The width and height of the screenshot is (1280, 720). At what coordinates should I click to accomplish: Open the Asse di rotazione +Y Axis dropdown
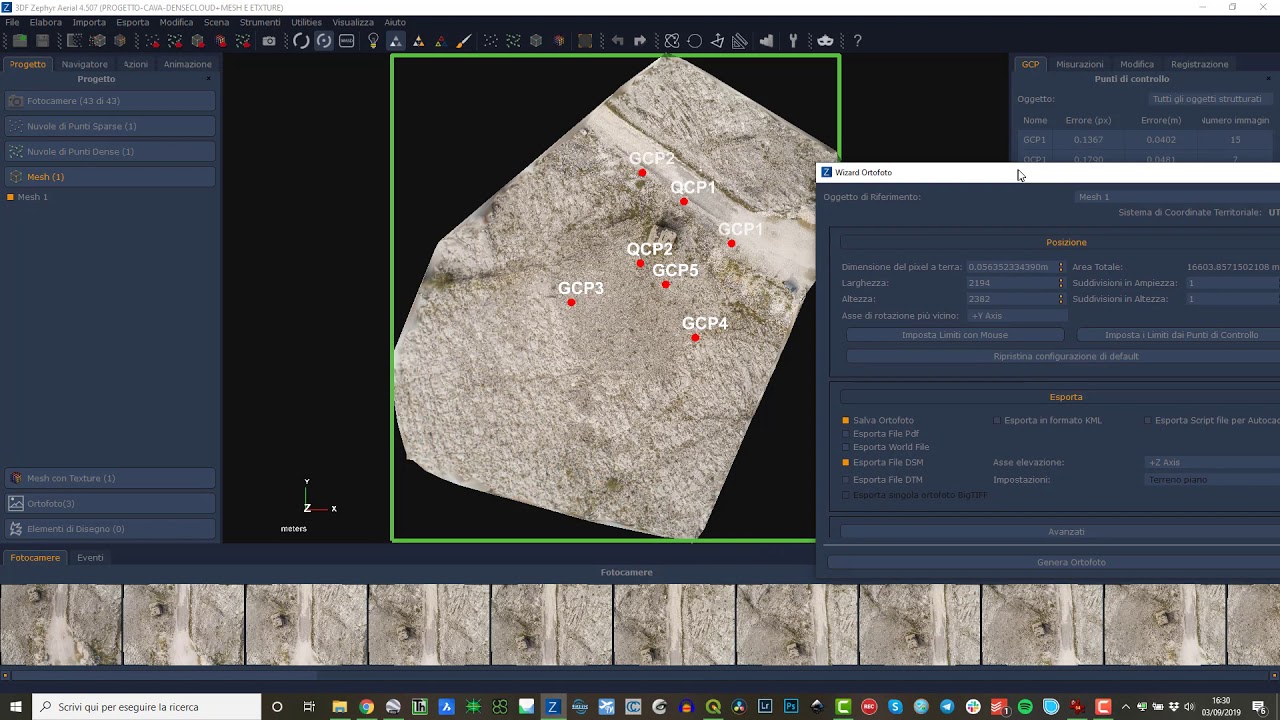1015,315
